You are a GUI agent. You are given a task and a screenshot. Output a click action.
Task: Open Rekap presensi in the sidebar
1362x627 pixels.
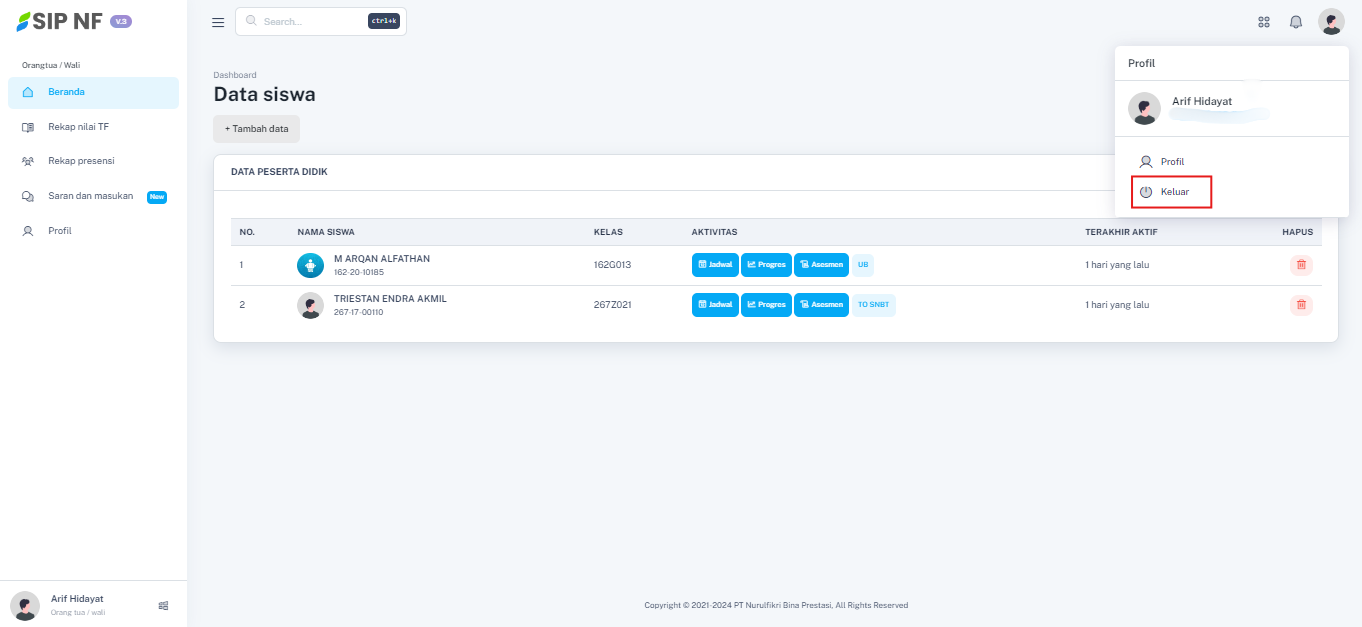point(81,161)
